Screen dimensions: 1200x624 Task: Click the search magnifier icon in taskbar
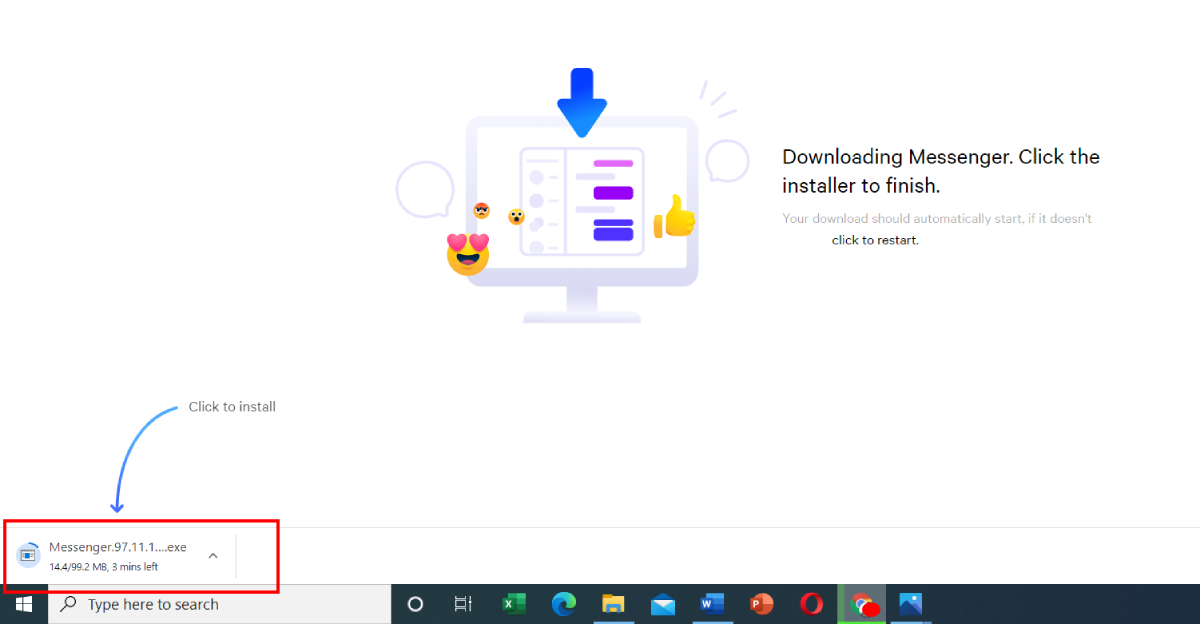(x=69, y=604)
